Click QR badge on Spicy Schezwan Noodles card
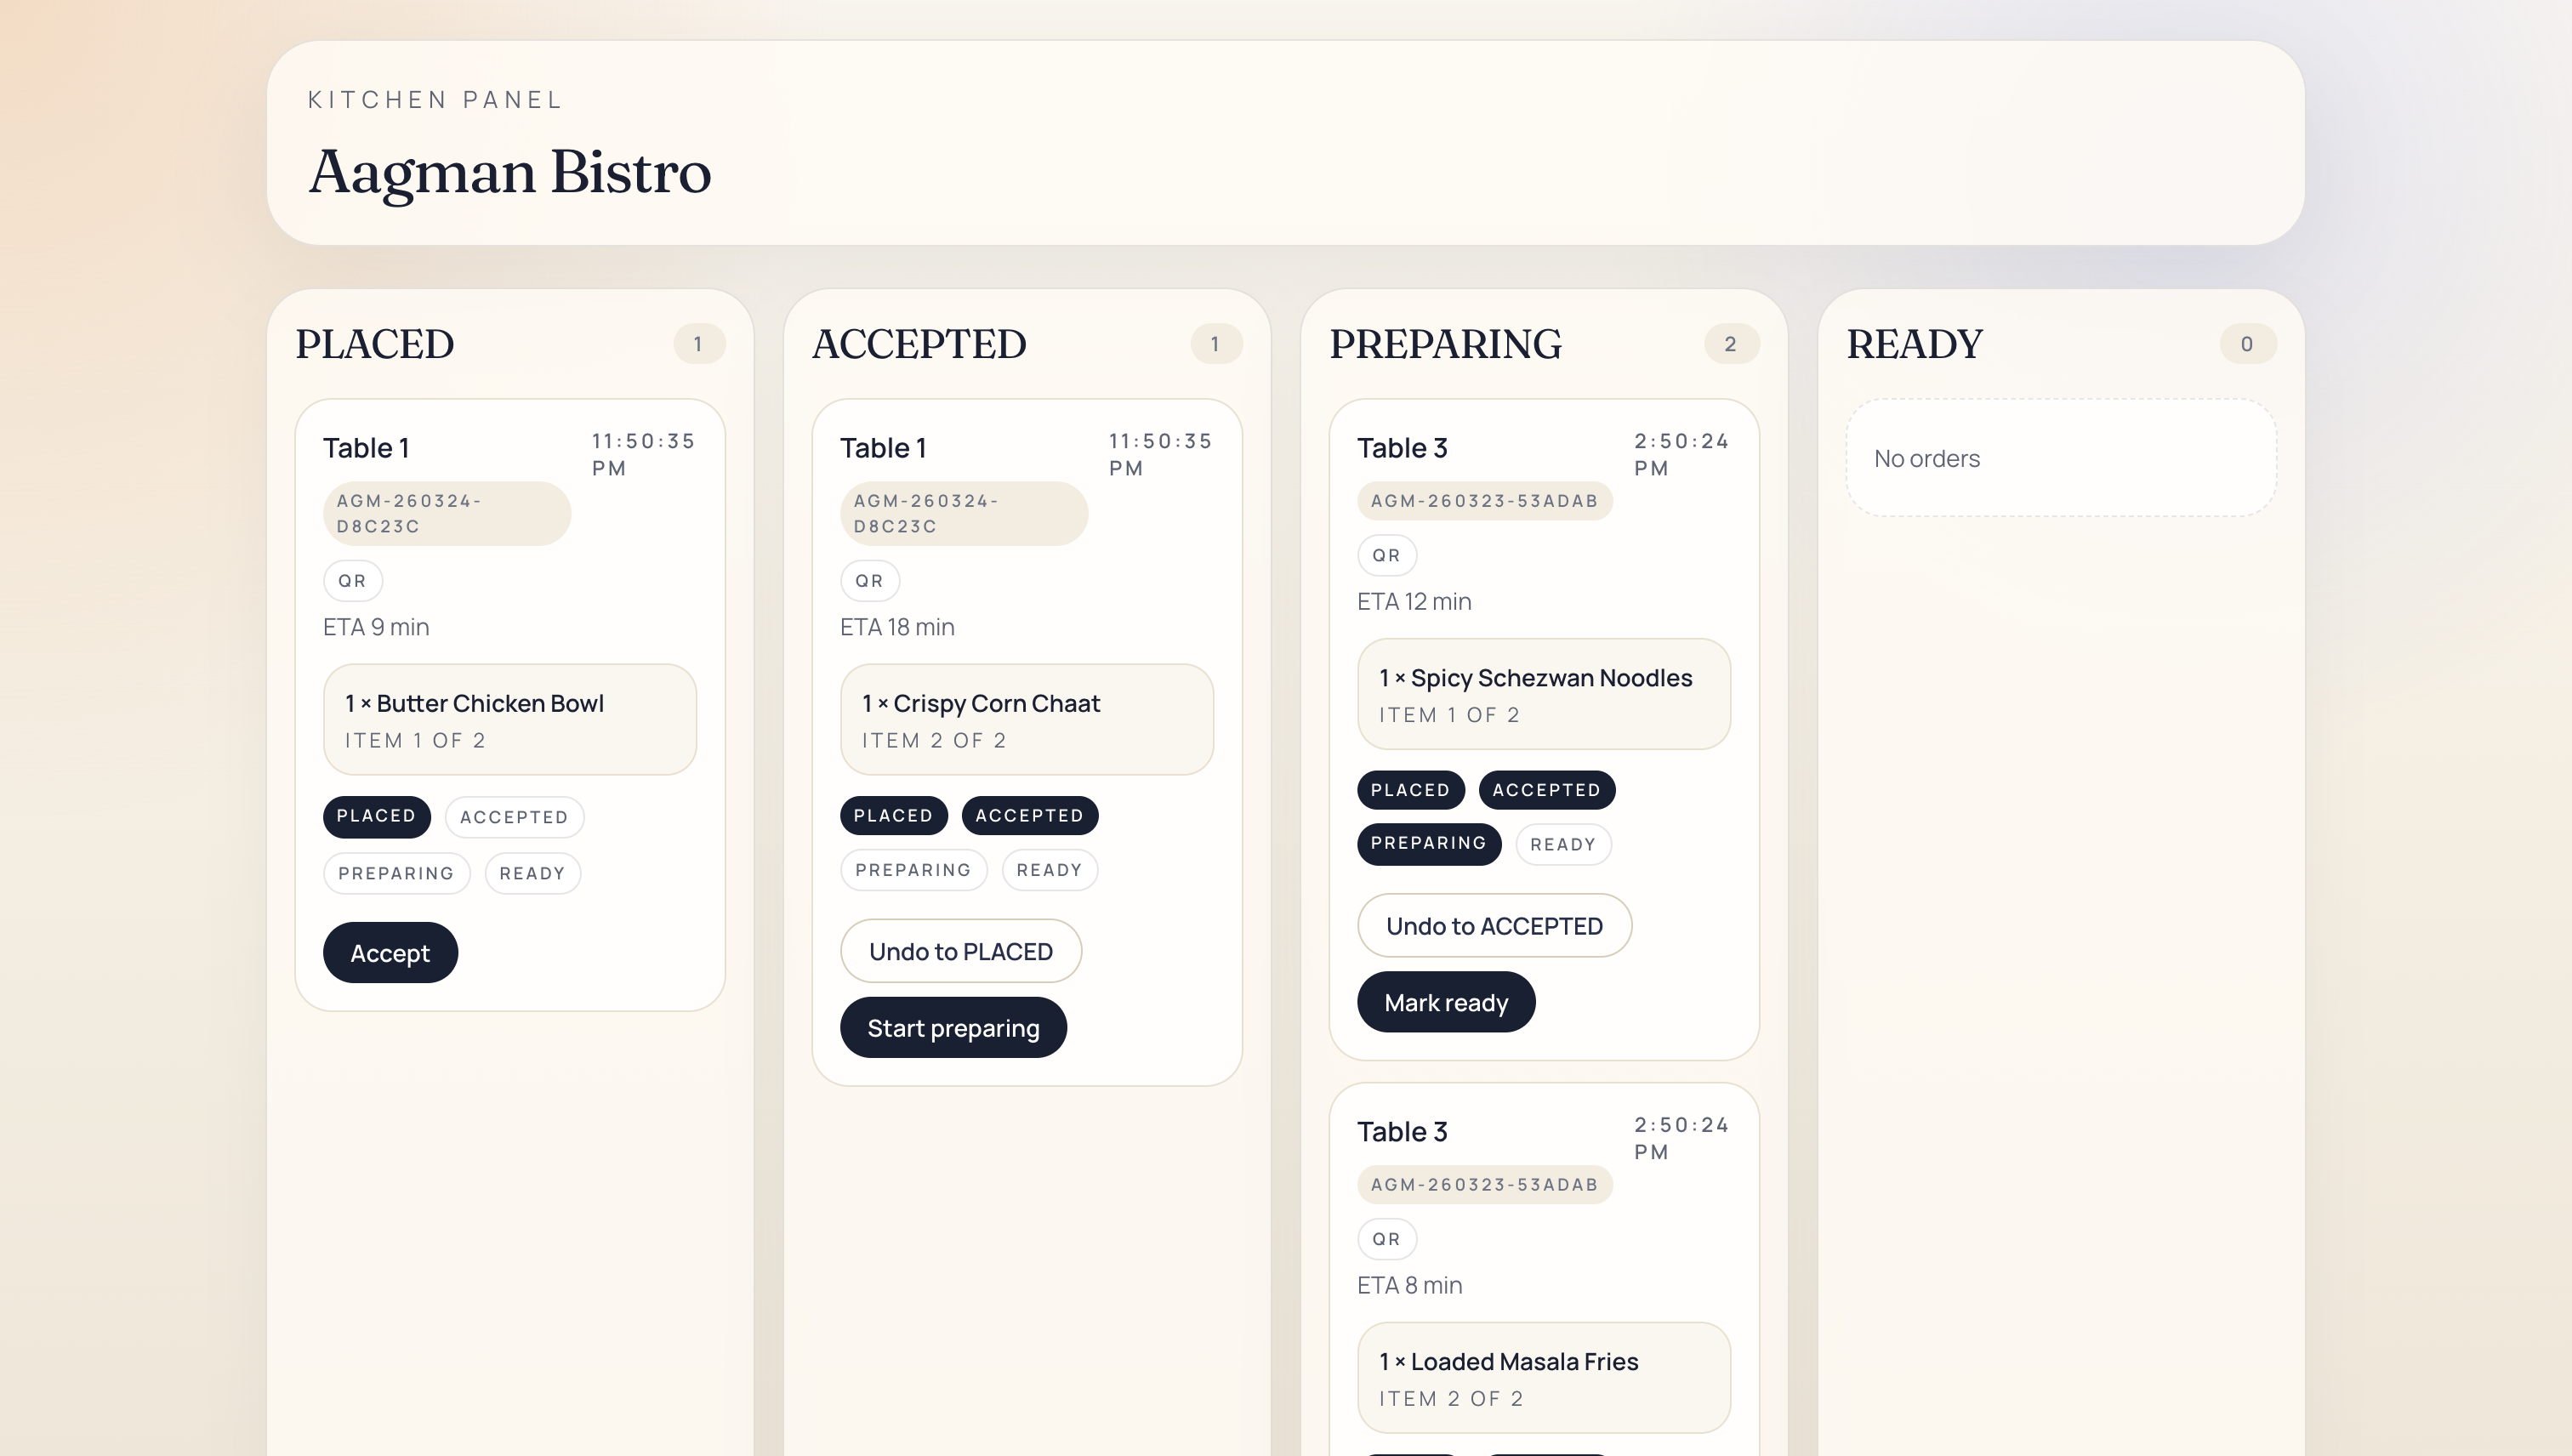Viewport: 2572px width, 1456px height. [x=1386, y=555]
